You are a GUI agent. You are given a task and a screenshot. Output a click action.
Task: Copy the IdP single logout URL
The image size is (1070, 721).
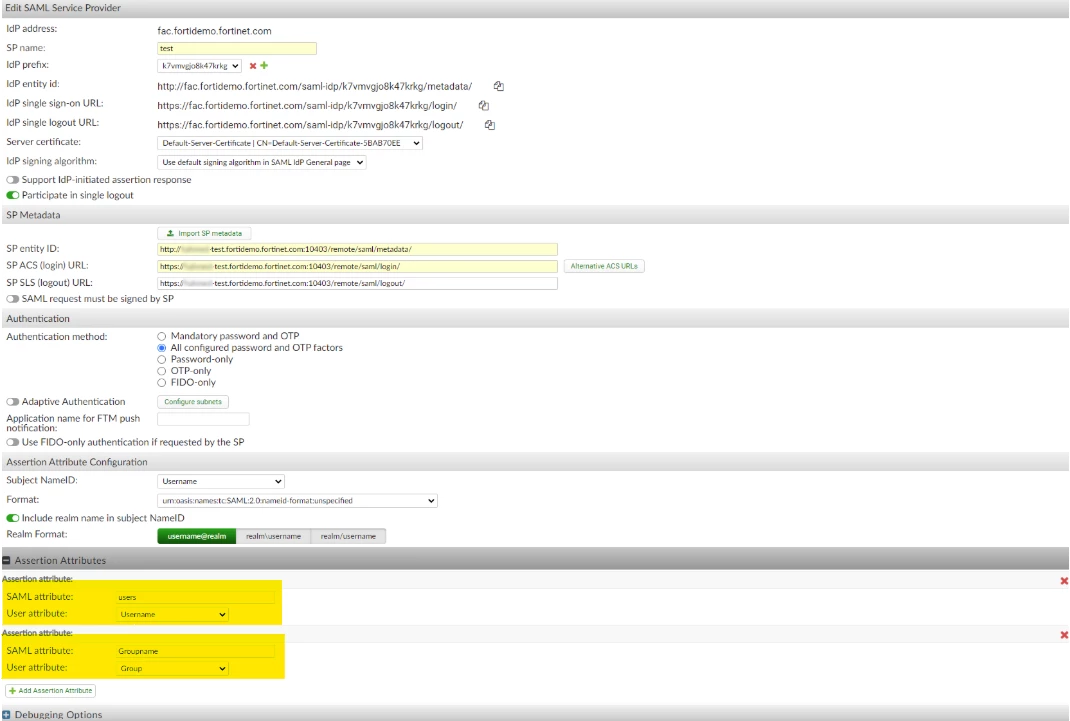coord(490,125)
